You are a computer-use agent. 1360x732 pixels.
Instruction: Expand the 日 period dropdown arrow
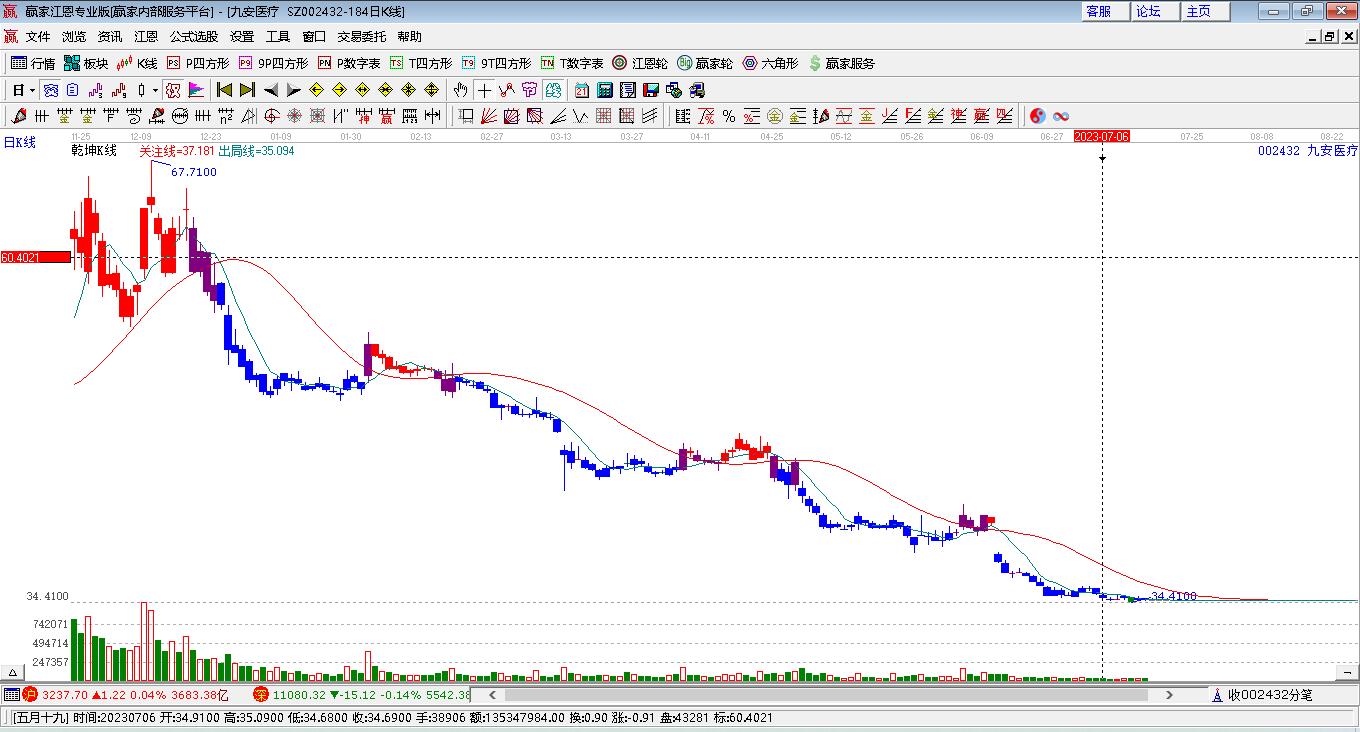click(32, 90)
